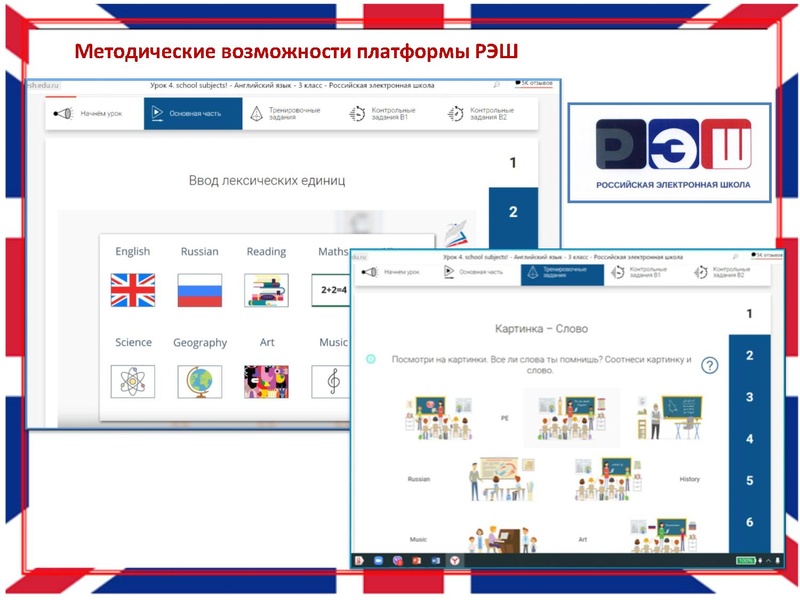
Task: Open PowerPoint from the taskbar
Action: 416,558
